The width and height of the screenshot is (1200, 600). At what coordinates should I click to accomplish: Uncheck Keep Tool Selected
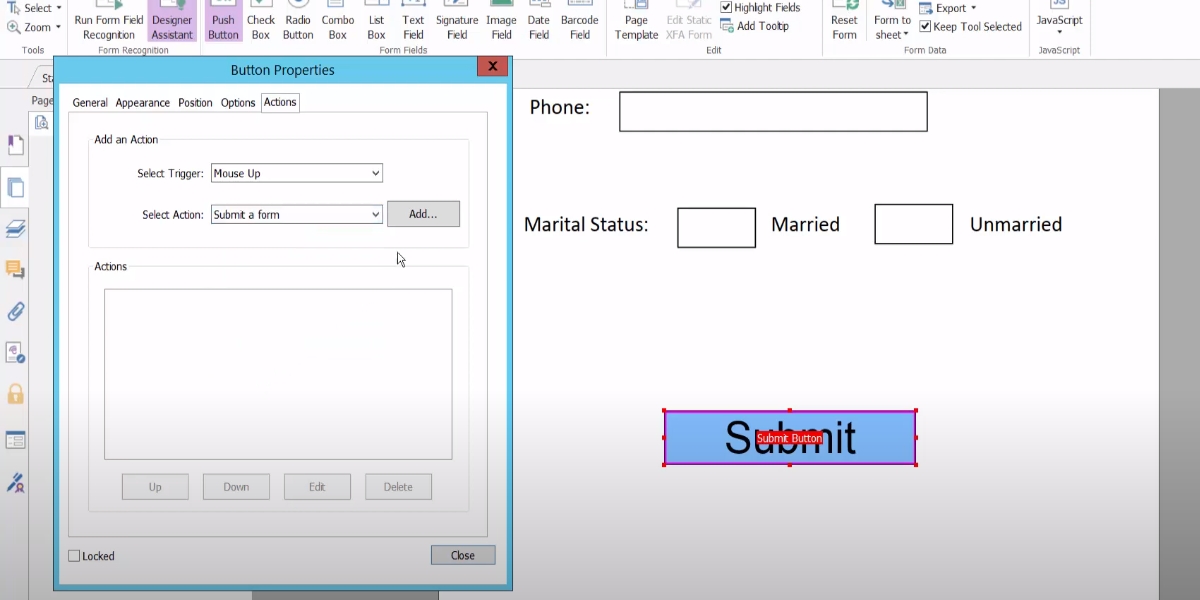(x=925, y=27)
